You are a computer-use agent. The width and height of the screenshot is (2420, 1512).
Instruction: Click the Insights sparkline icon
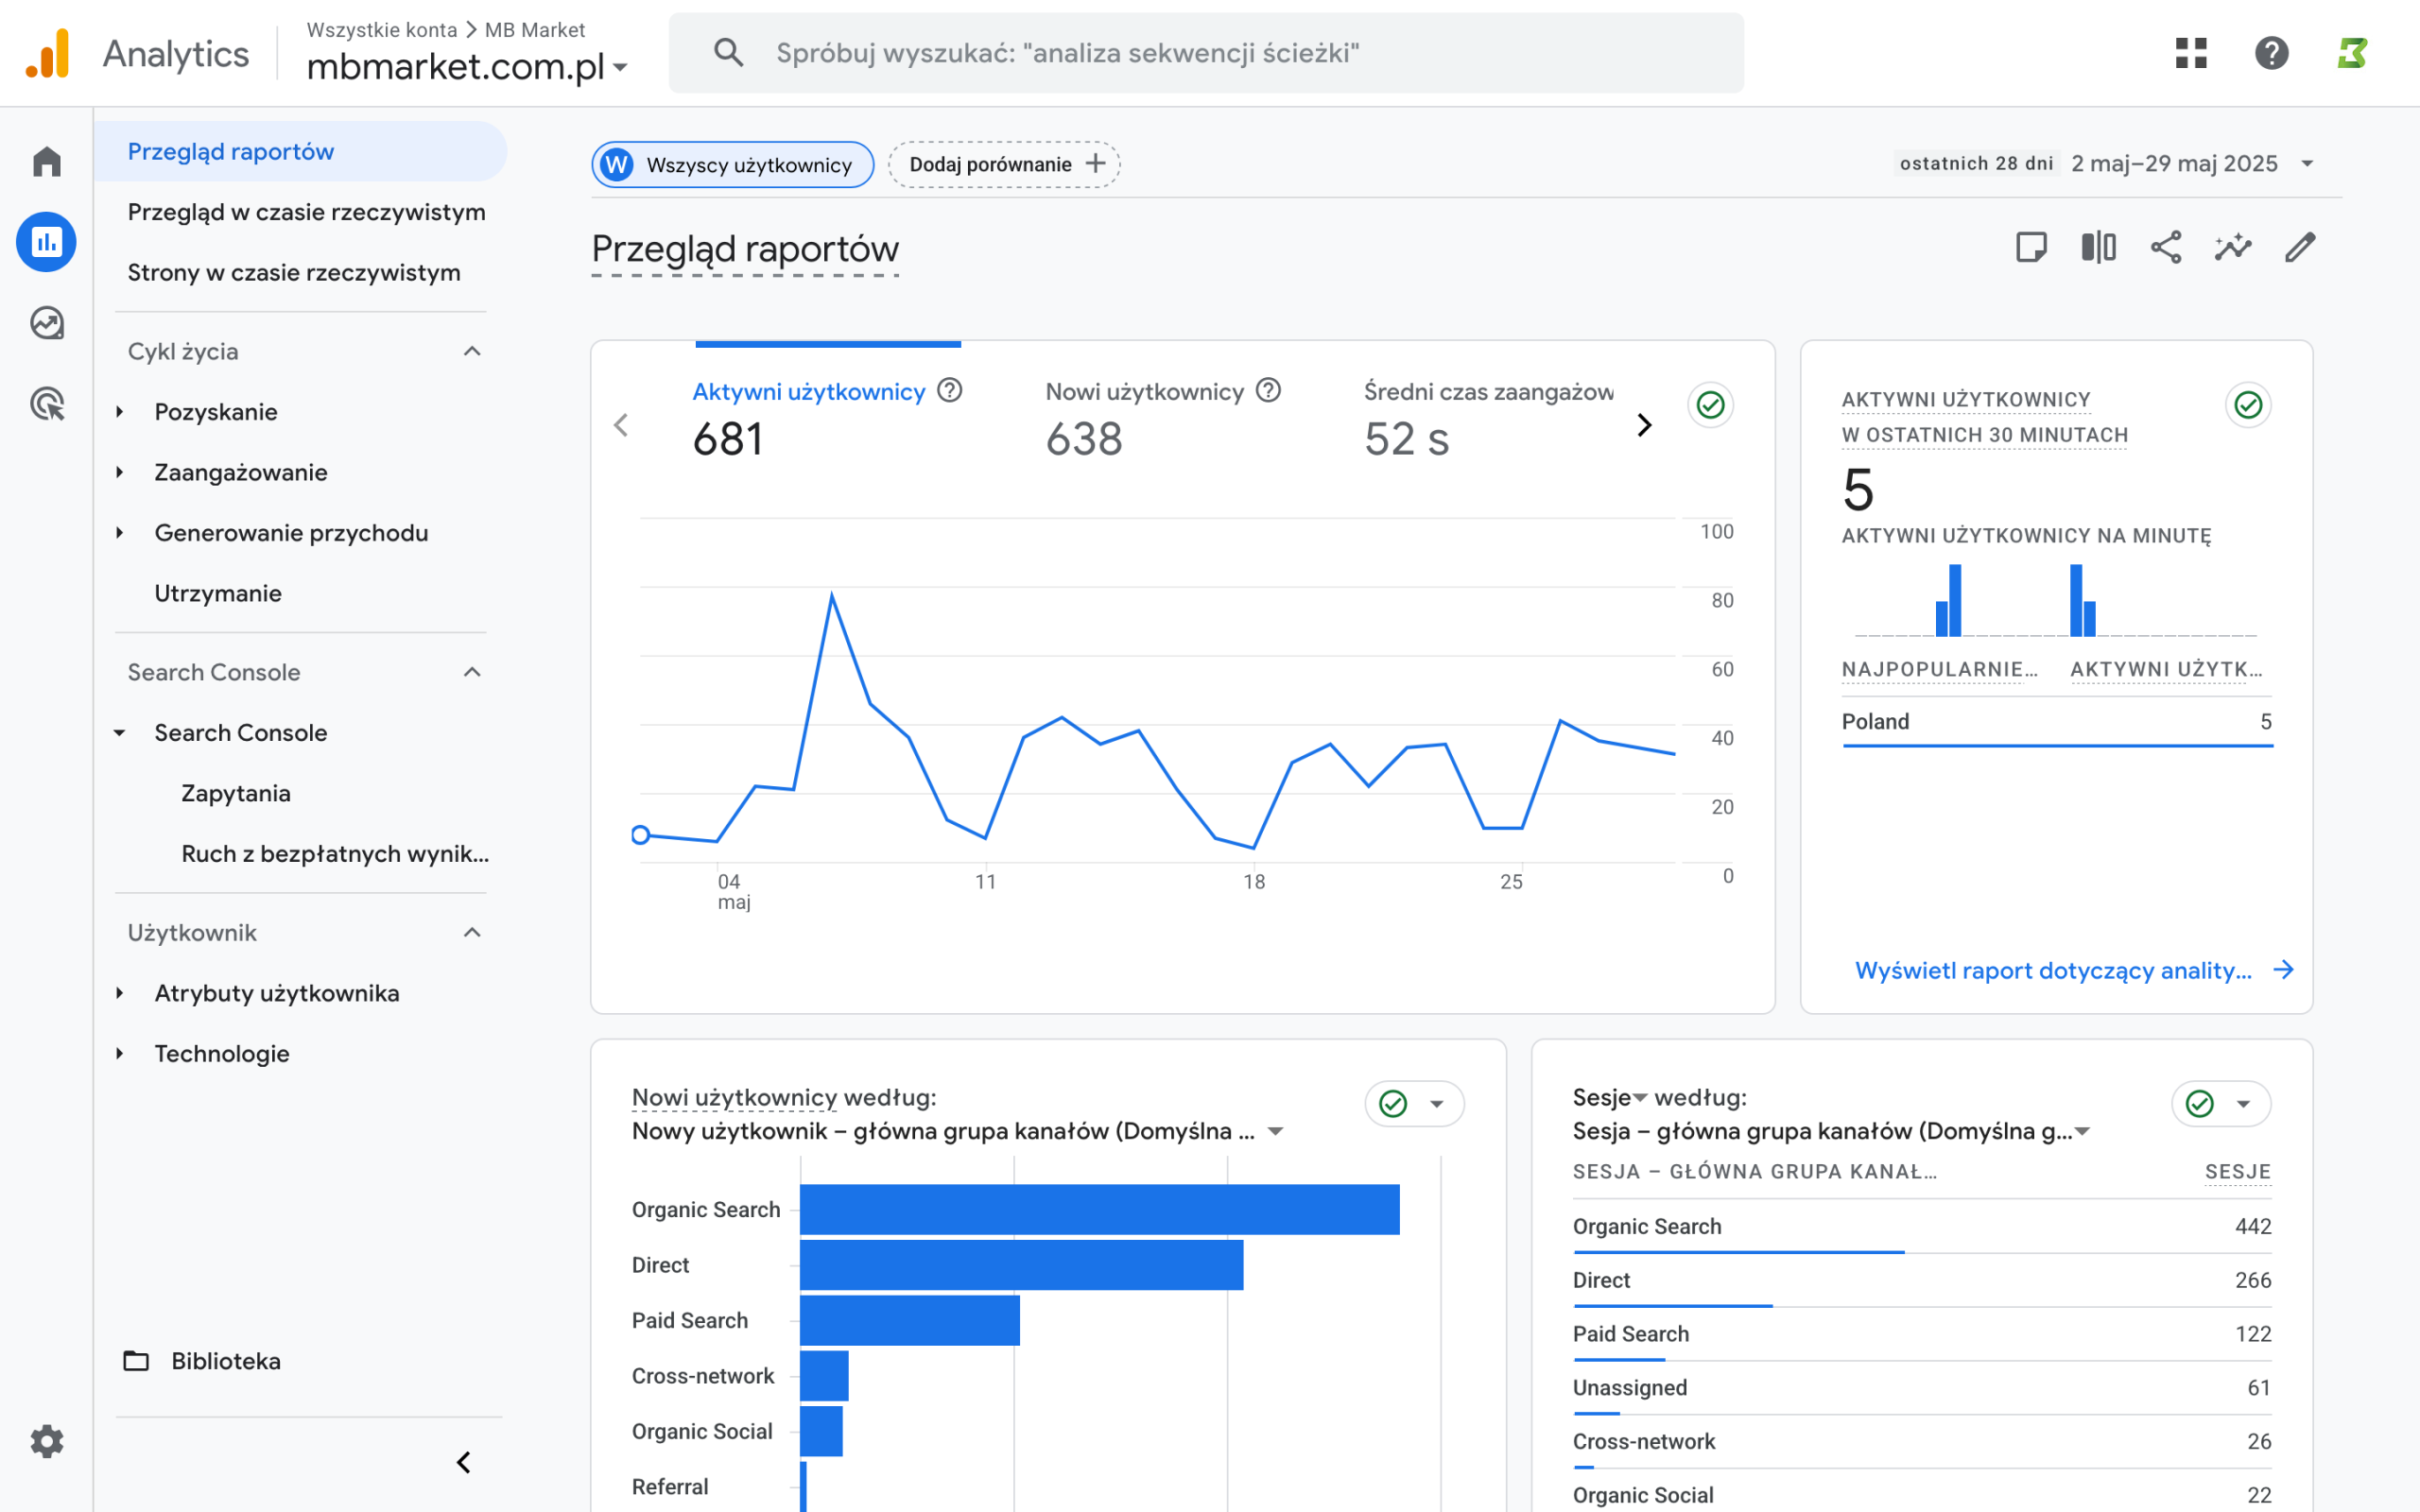2232,247
